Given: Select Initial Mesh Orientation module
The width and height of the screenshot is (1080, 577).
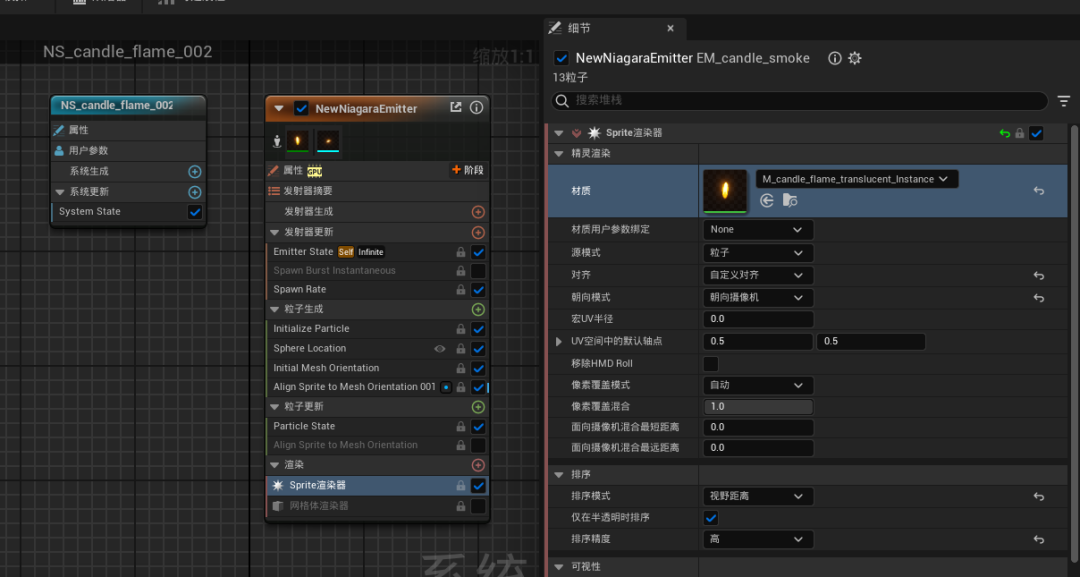Looking at the screenshot, I should pos(377,368).
